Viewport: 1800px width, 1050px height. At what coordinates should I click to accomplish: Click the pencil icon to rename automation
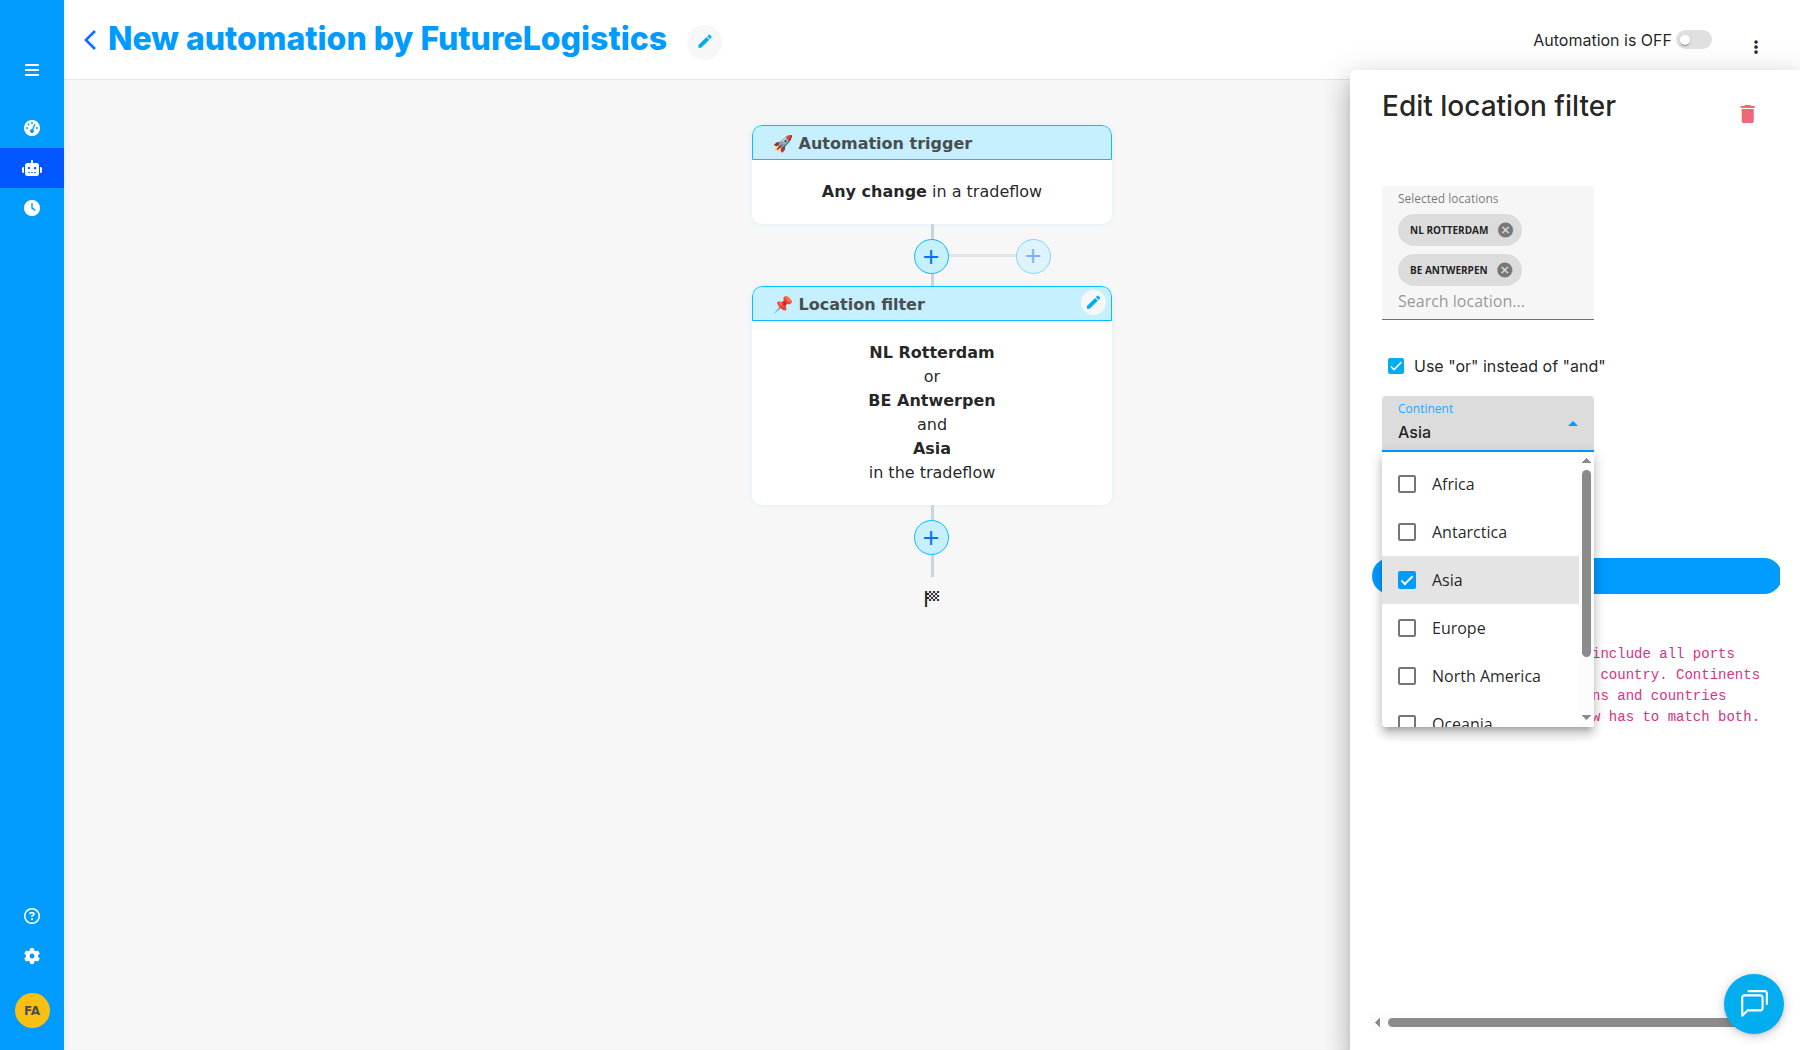tap(705, 41)
